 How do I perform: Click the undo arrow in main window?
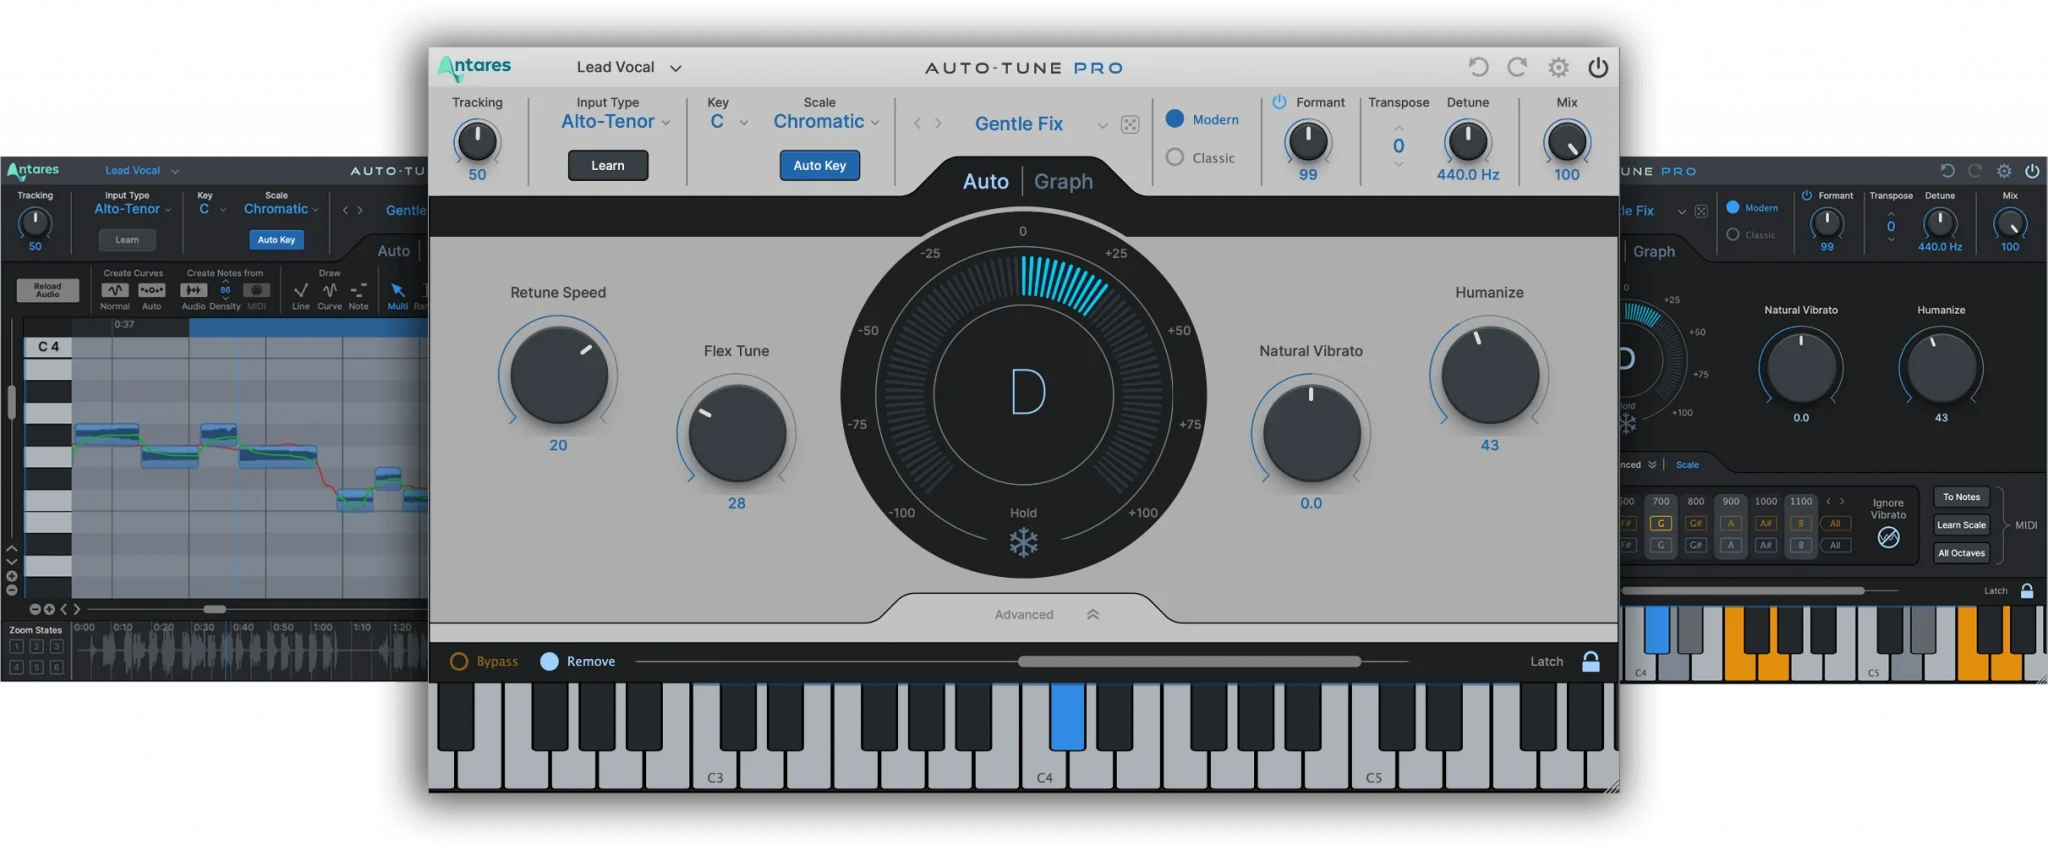pos(1478,67)
